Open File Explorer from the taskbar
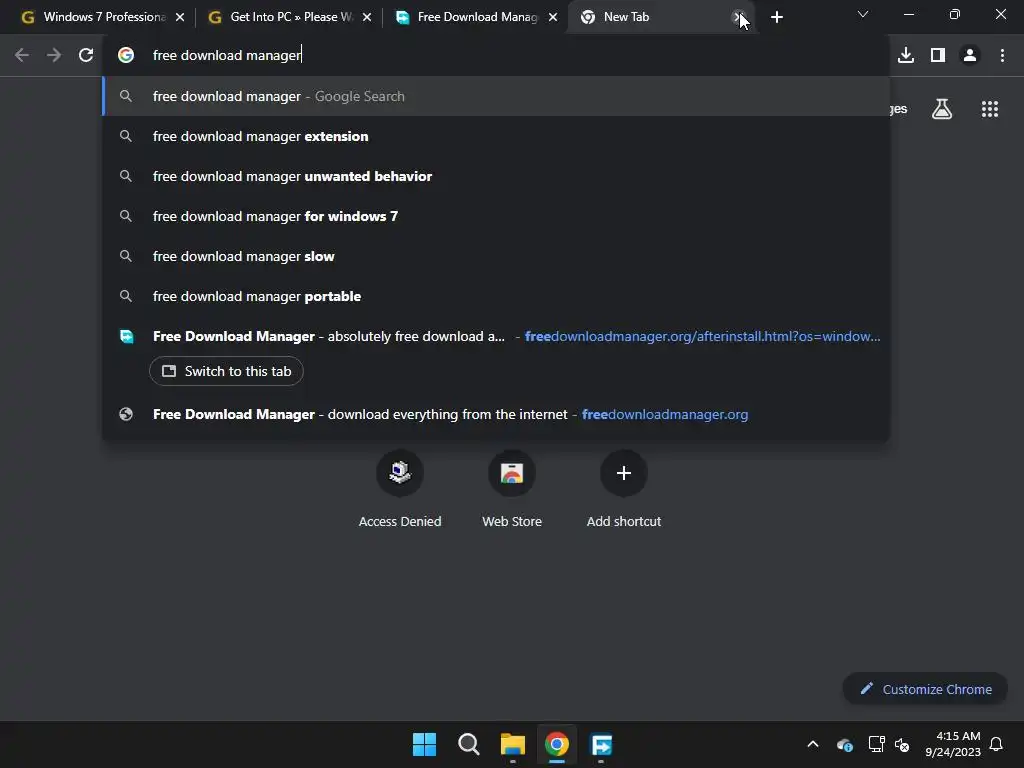 pos(513,744)
